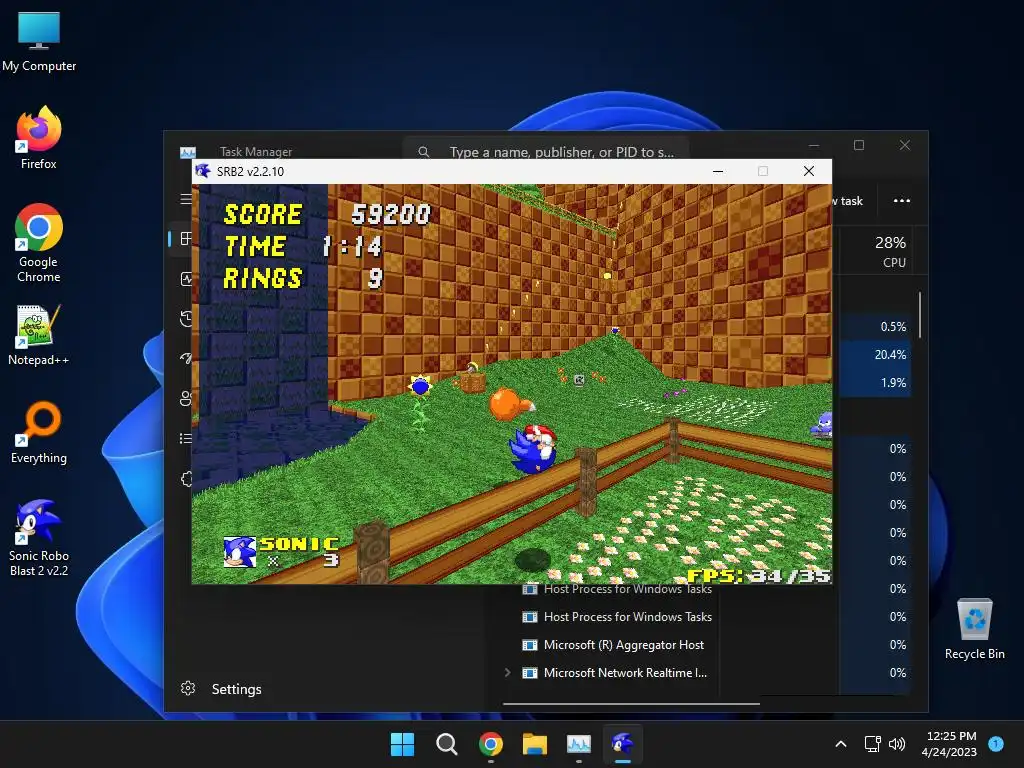Image resolution: width=1024 pixels, height=768 pixels.
Task: Open Task Manager Settings gear
Action: [x=188, y=688]
